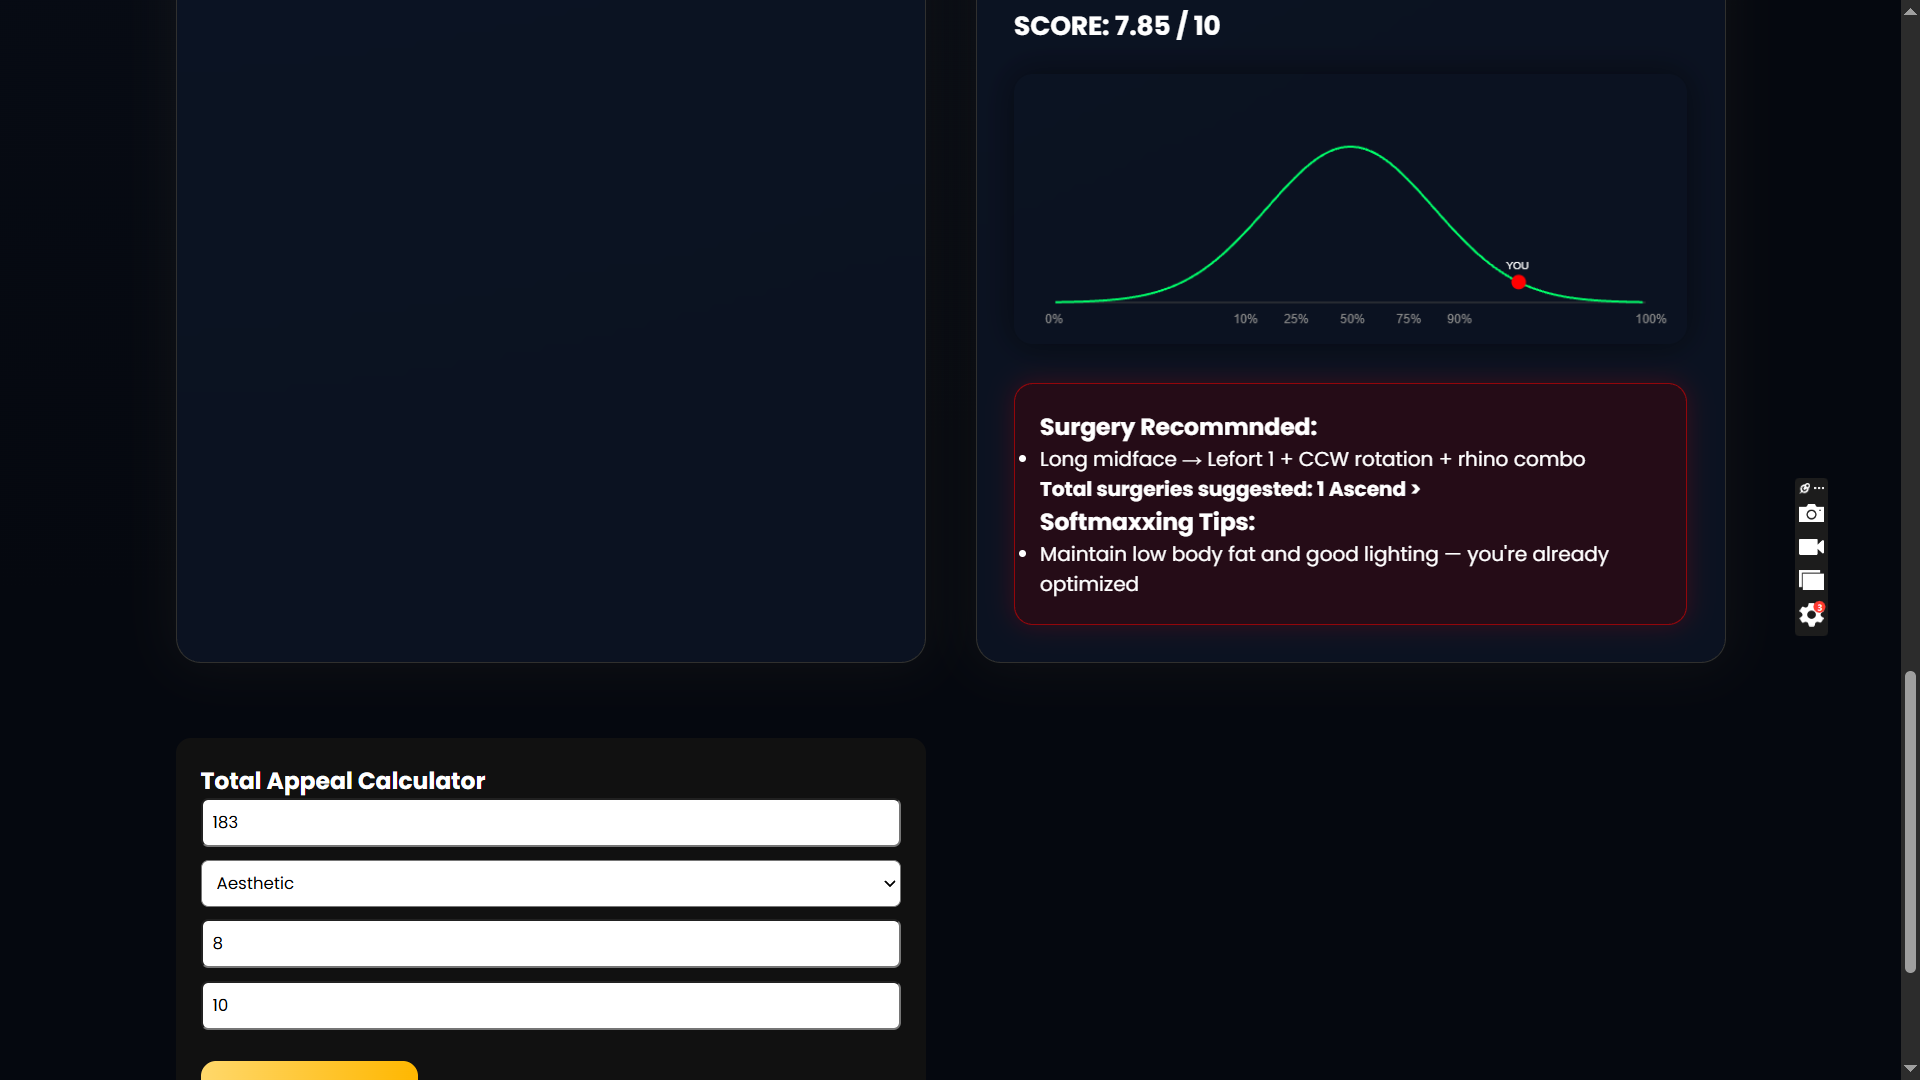1920x1080 pixels.
Task: Open the gallery stacked-windows icon
Action: 1811,581
